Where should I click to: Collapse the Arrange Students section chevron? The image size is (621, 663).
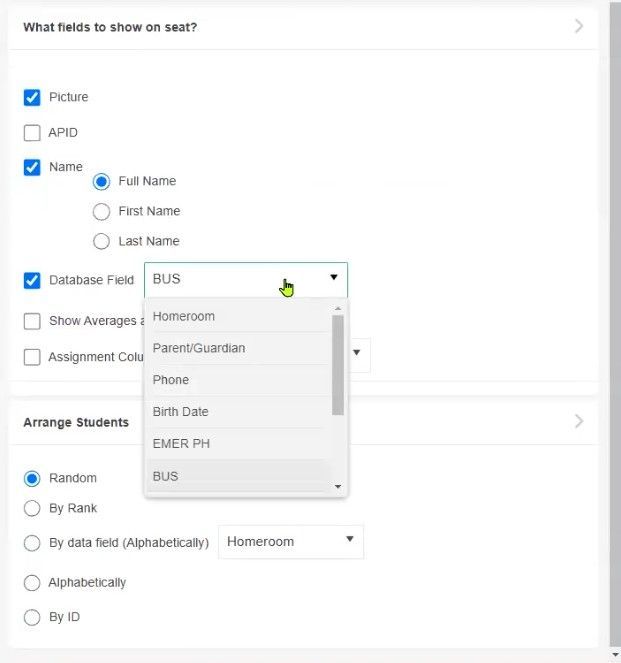click(x=579, y=421)
